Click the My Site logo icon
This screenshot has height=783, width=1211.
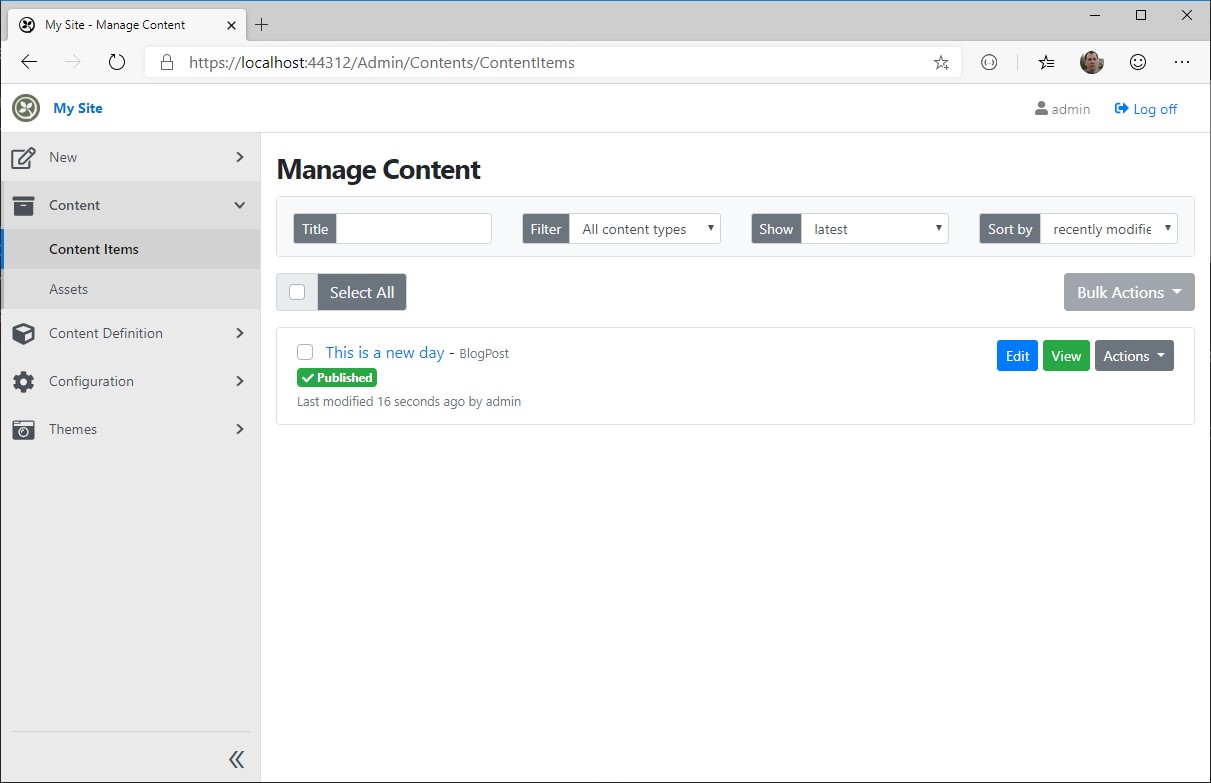[25, 107]
